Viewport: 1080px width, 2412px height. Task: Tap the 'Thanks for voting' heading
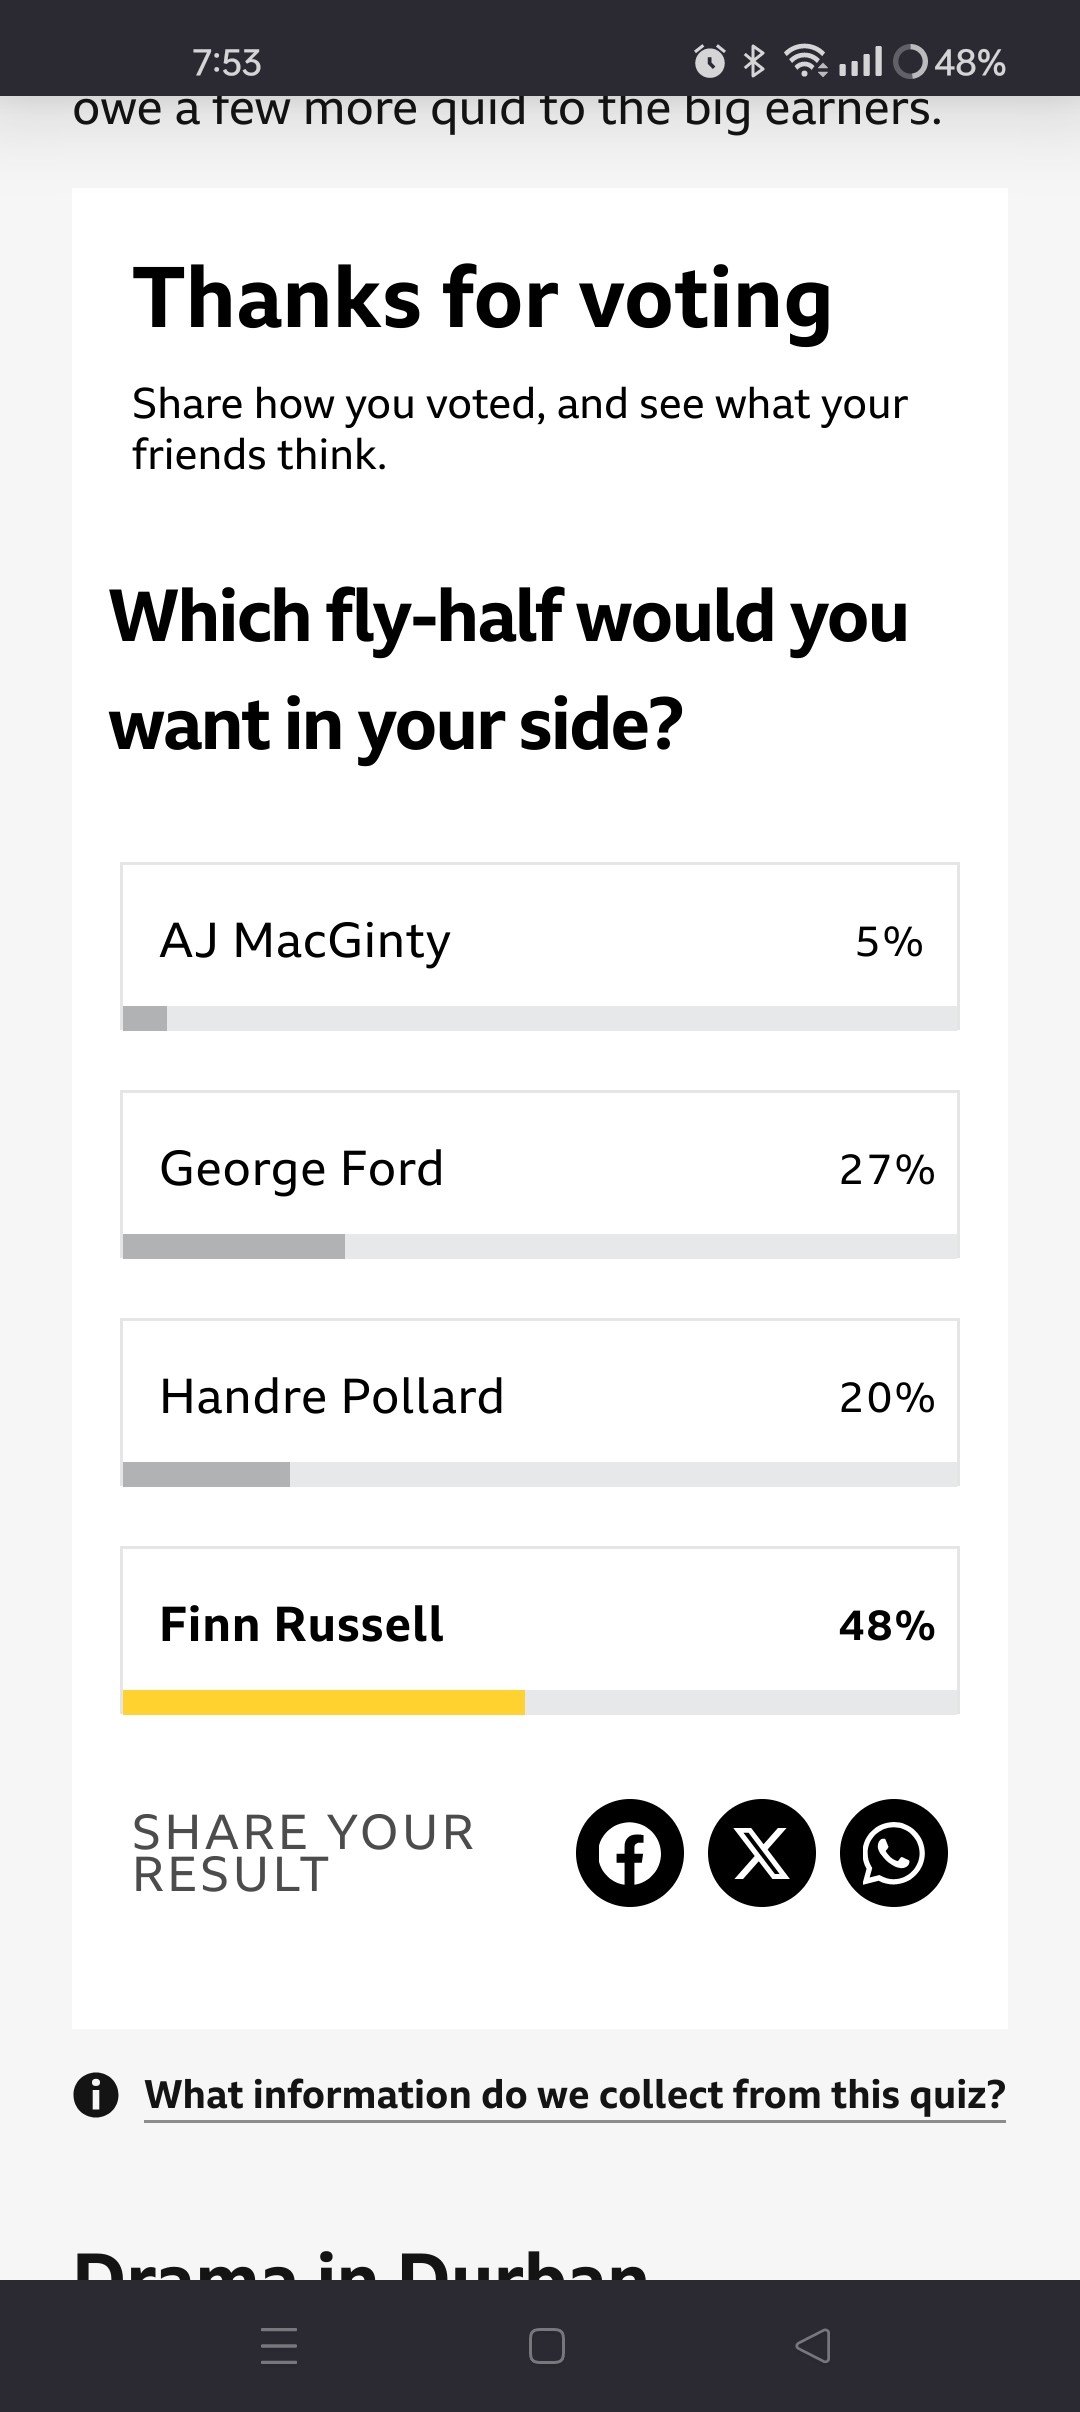[x=482, y=298]
